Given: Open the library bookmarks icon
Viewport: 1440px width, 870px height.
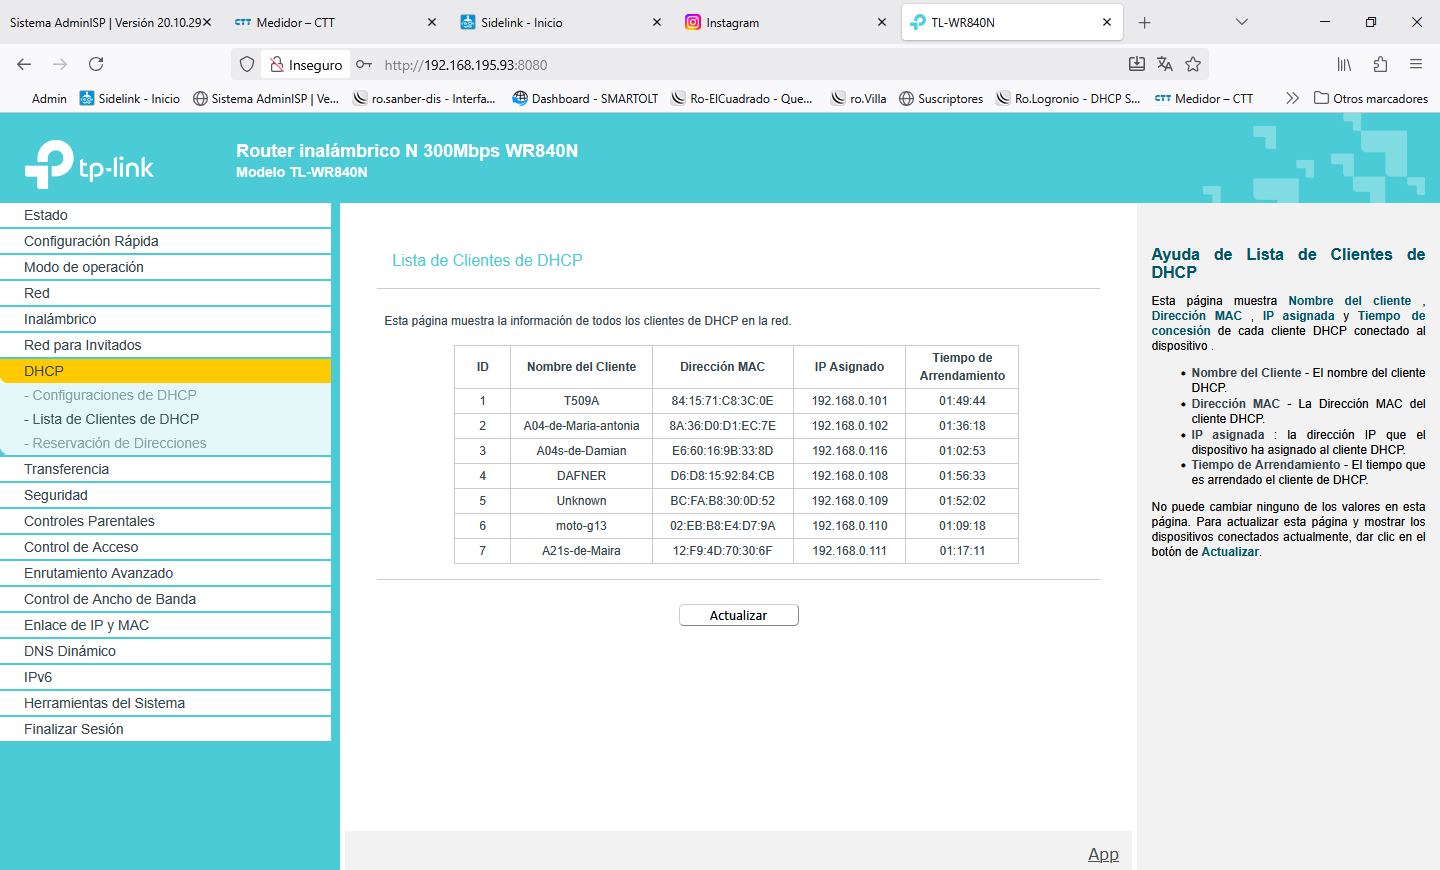Looking at the screenshot, I should click(x=1344, y=64).
